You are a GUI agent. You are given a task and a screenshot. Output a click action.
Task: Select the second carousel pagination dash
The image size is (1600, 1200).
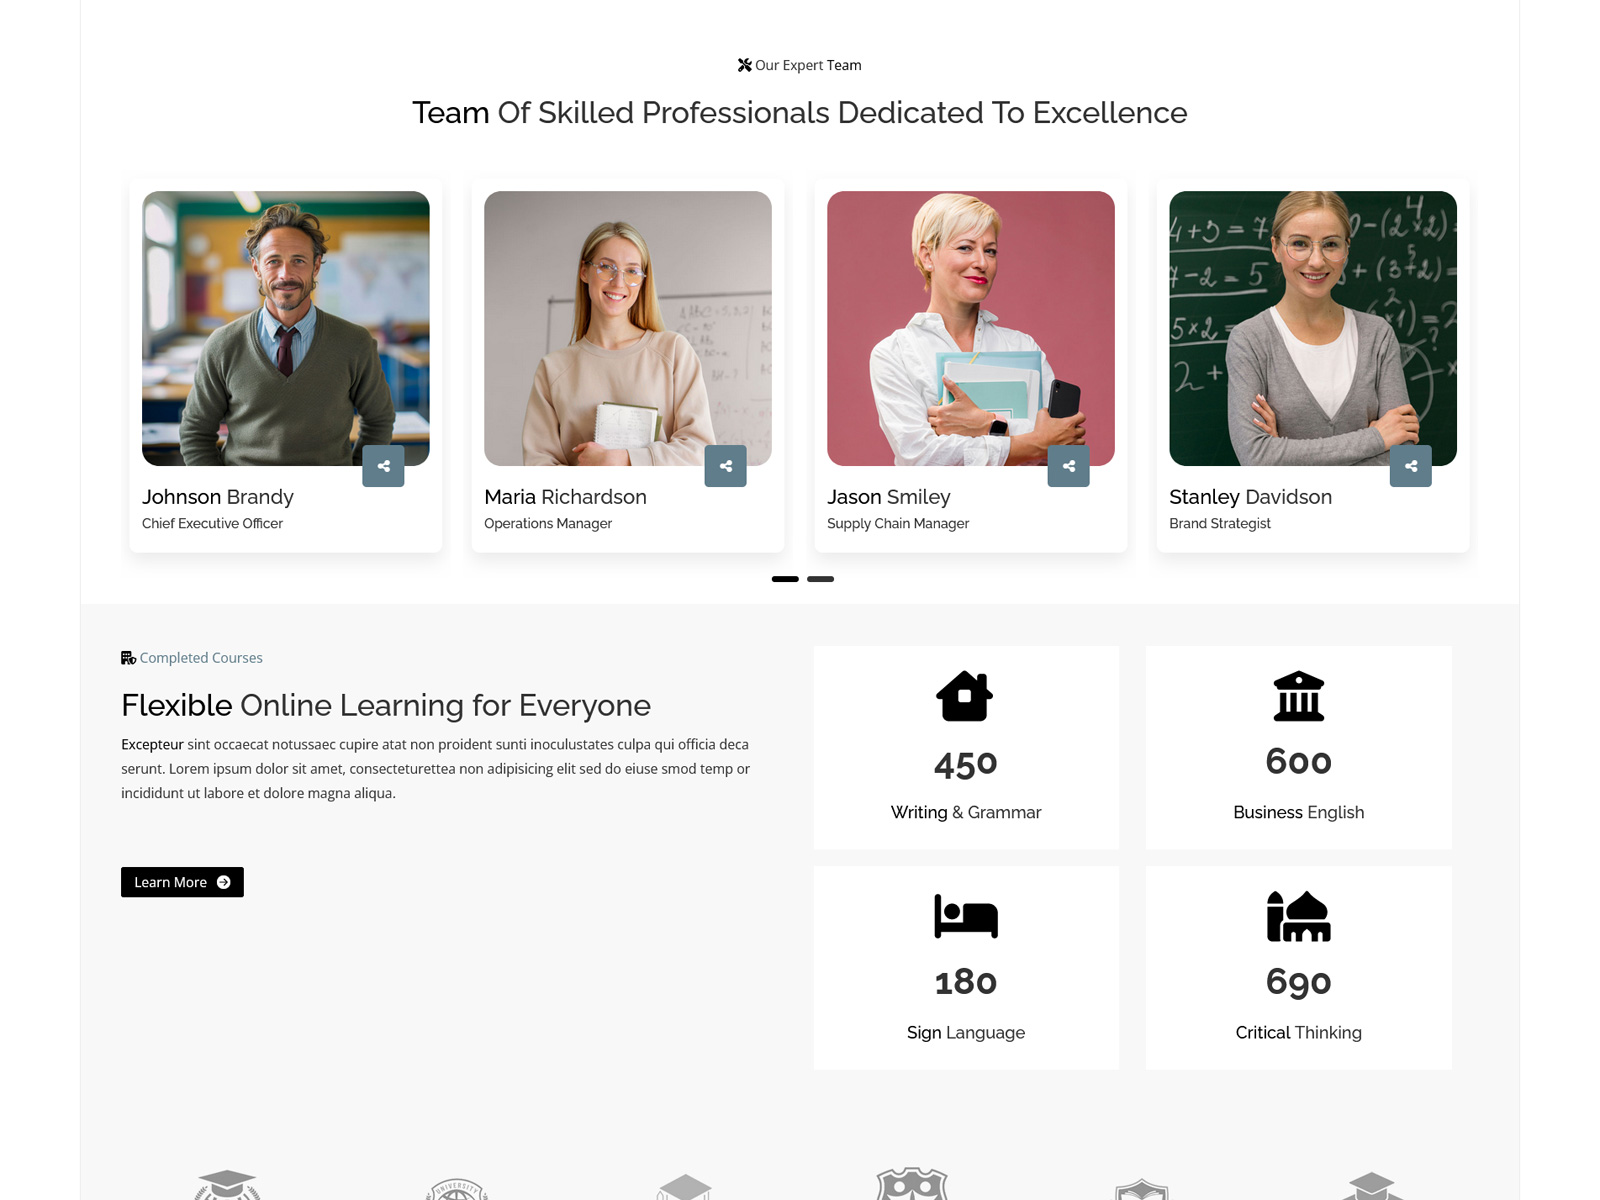(821, 579)
